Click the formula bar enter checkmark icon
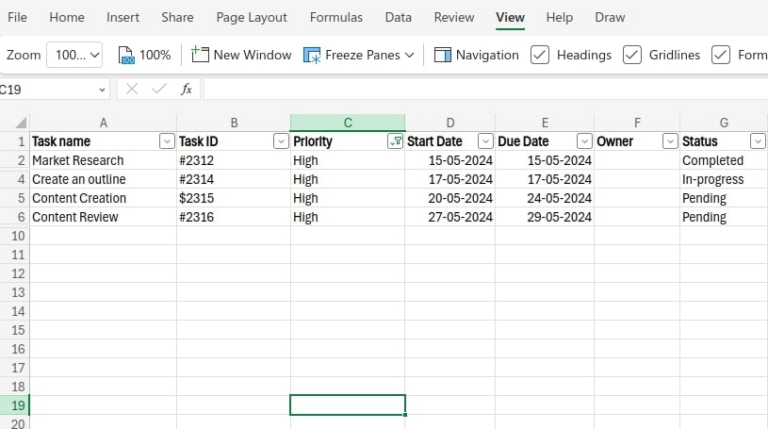The image size is (768, 429). (158, 90)
